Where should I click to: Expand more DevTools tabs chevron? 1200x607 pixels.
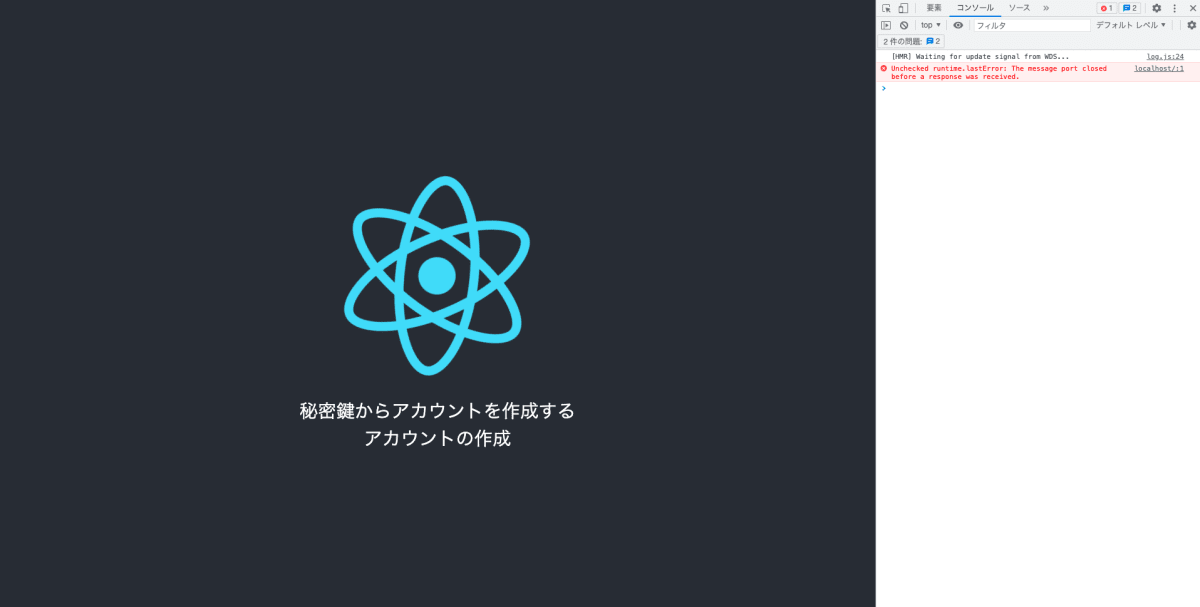(x=1046, y=8)
